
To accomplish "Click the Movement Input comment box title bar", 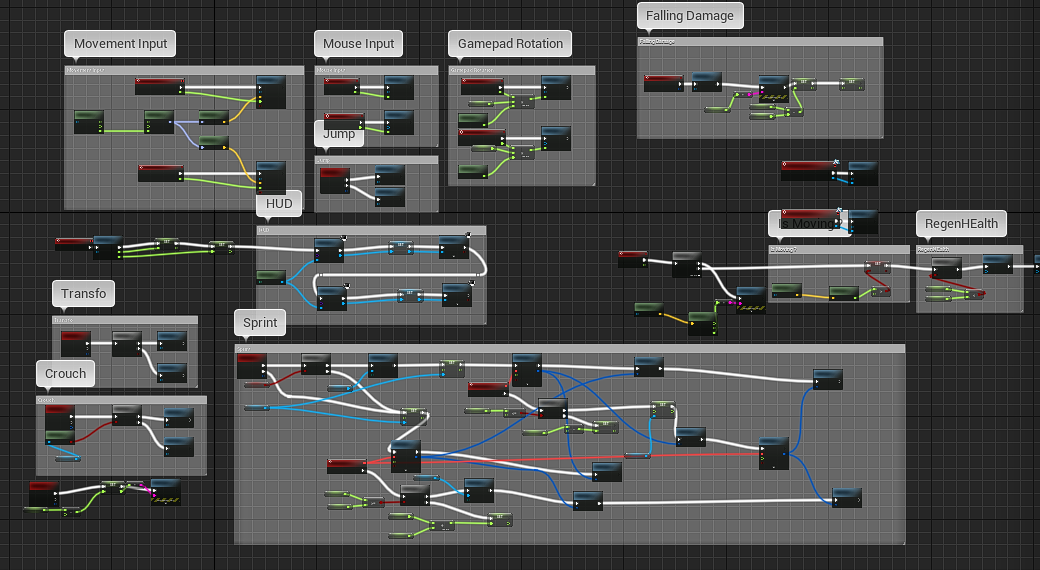I will click(x=184, y=71).
